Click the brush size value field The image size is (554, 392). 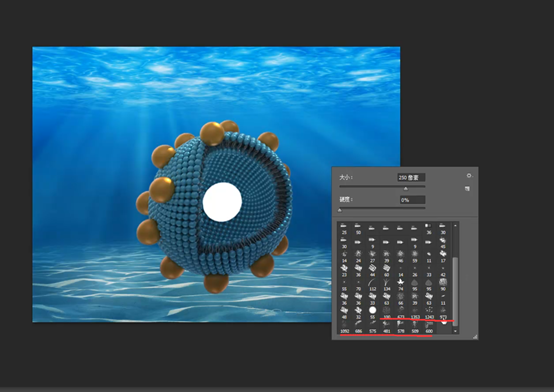click(411, 177)
